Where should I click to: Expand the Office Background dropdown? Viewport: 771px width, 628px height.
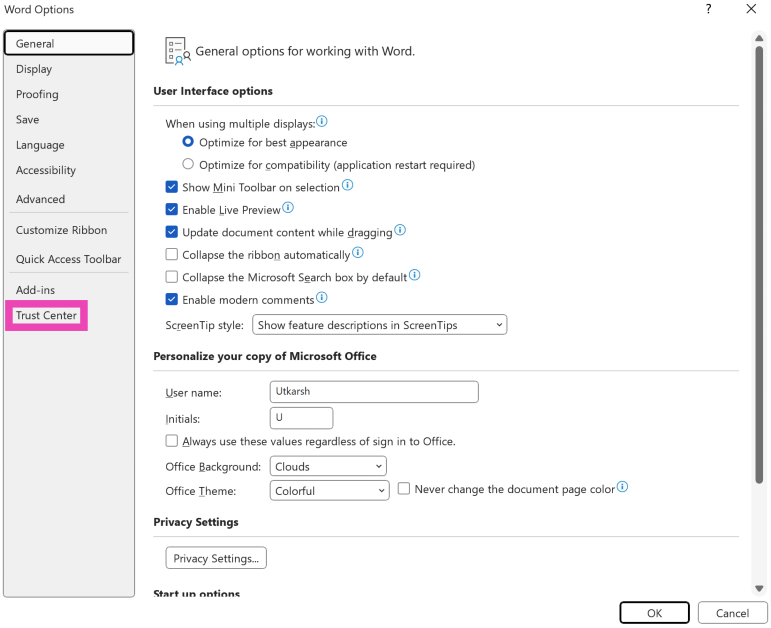pos(328,466)
